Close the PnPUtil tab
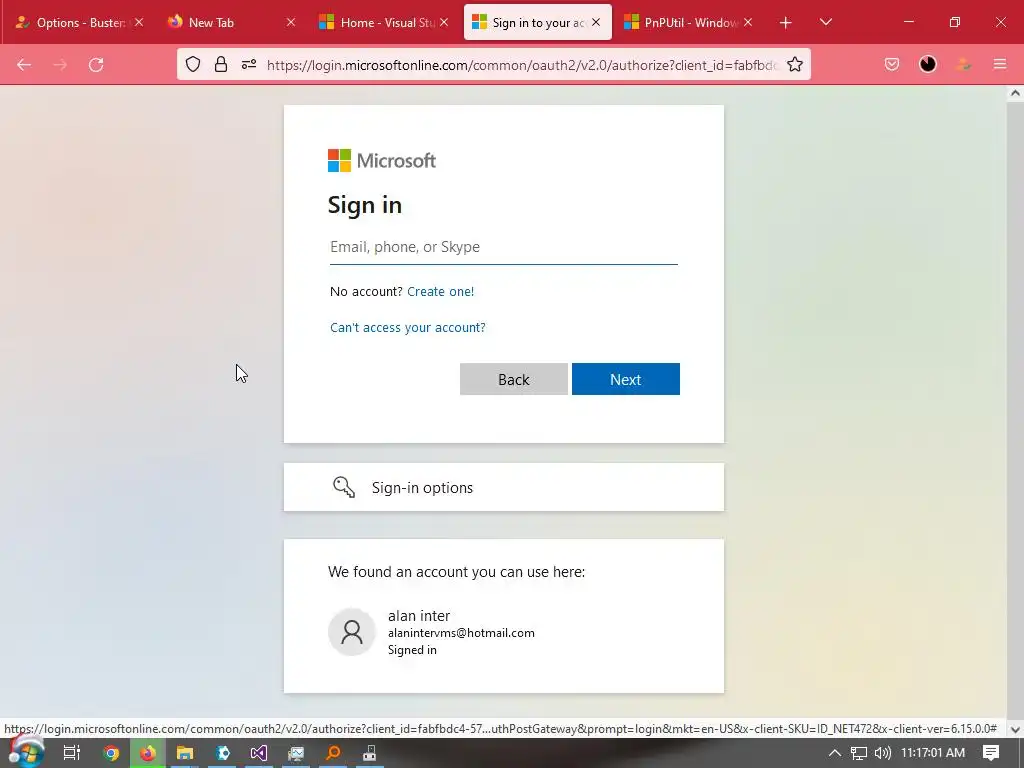This screenshot has width=1024, height=768. [748, 22]
